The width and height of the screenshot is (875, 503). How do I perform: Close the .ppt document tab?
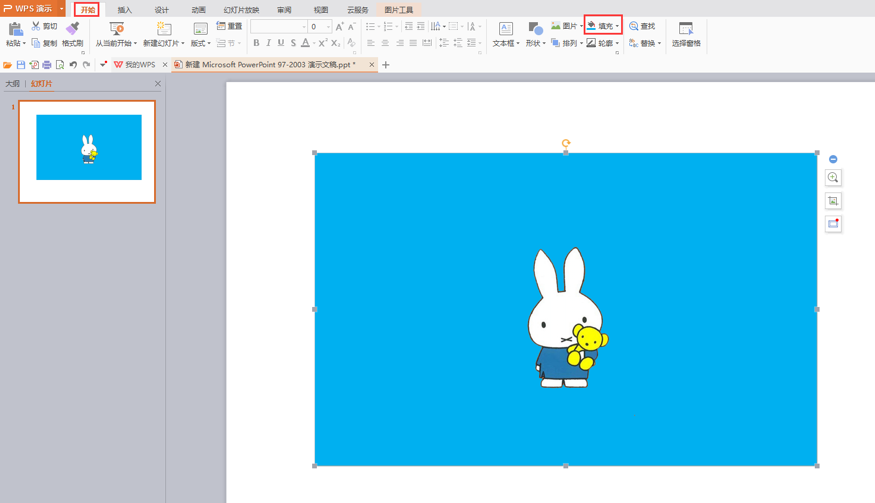click(372, 65)
